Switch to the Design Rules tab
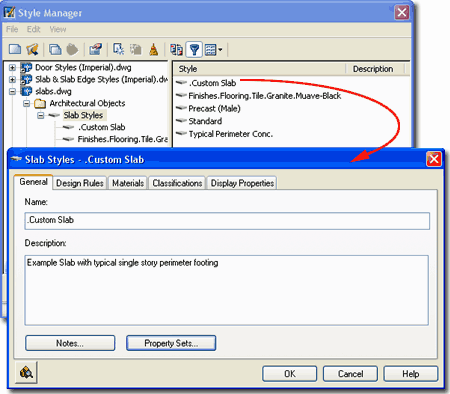Screen dimensions: 450x394 pos(80,183)
